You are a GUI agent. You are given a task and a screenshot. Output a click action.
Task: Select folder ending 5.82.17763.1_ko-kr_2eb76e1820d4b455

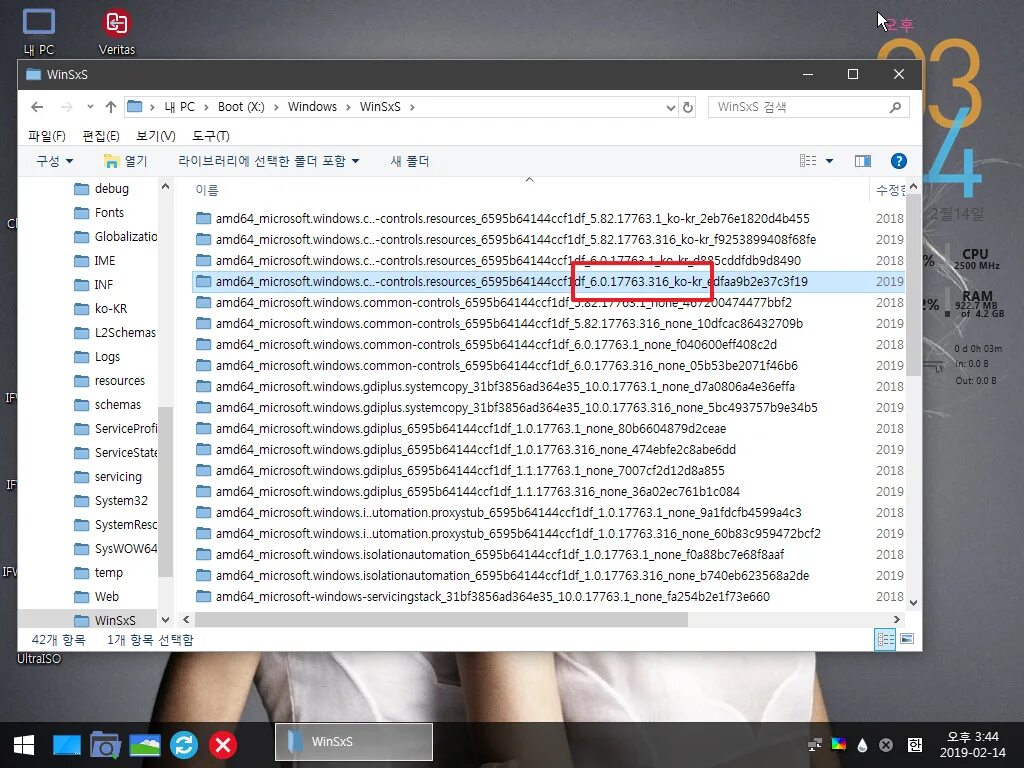(x=502, y=219)
